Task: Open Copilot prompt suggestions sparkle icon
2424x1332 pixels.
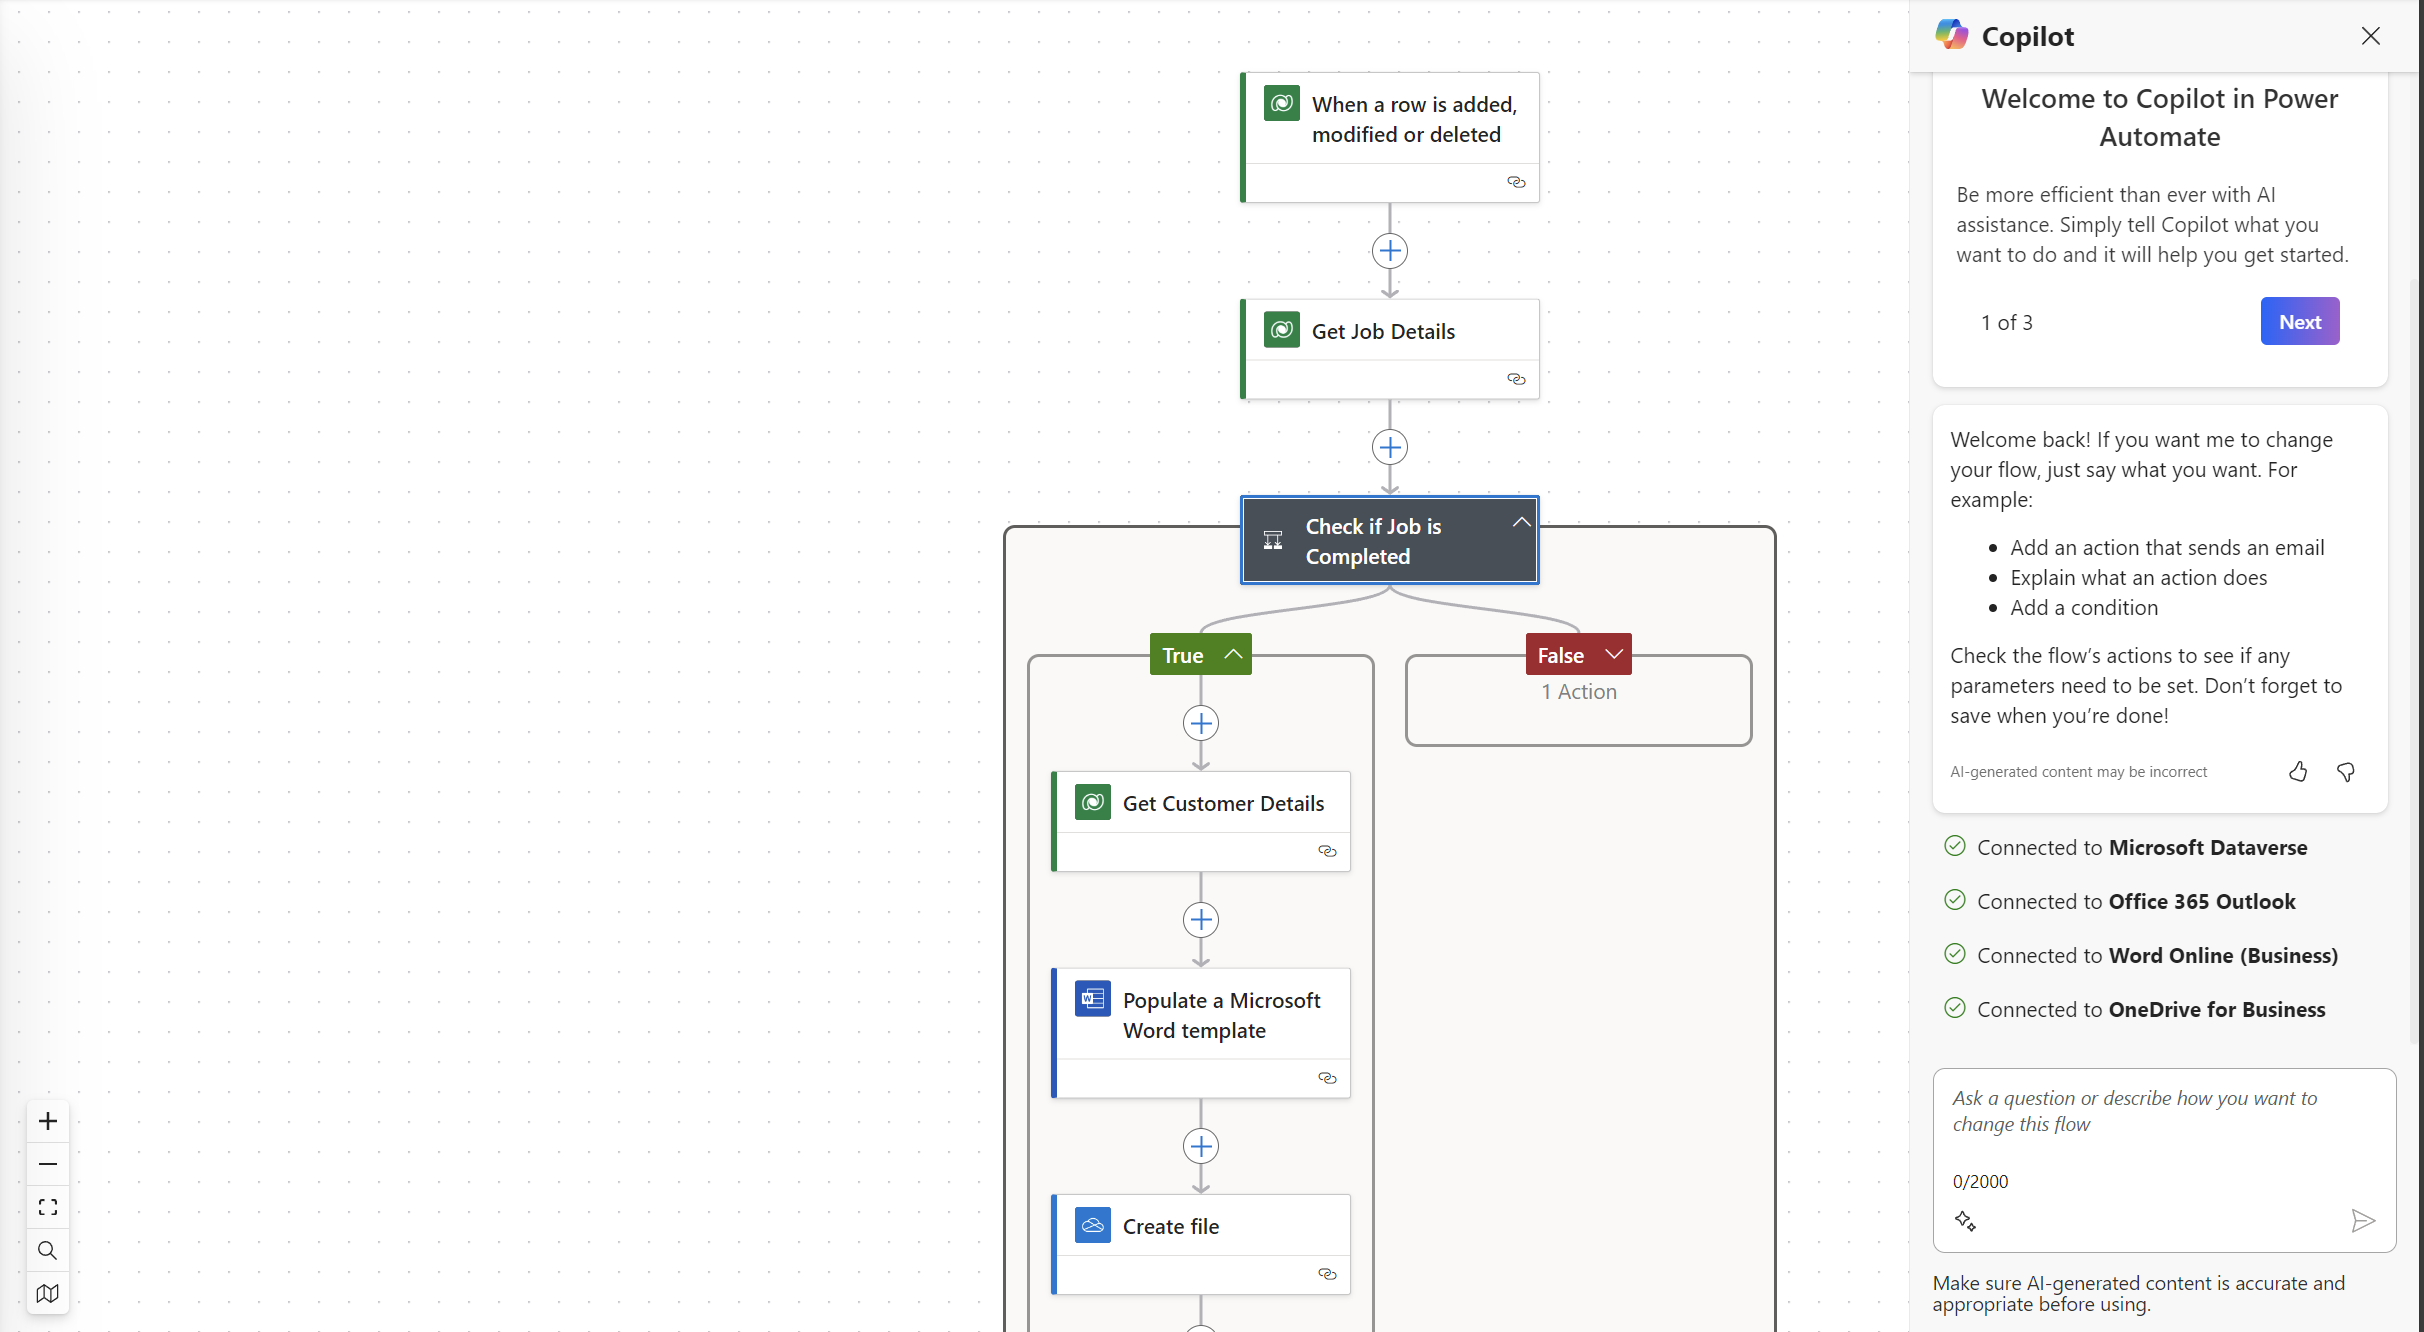Action: pyautogui.click(x=1965, y=1221)
